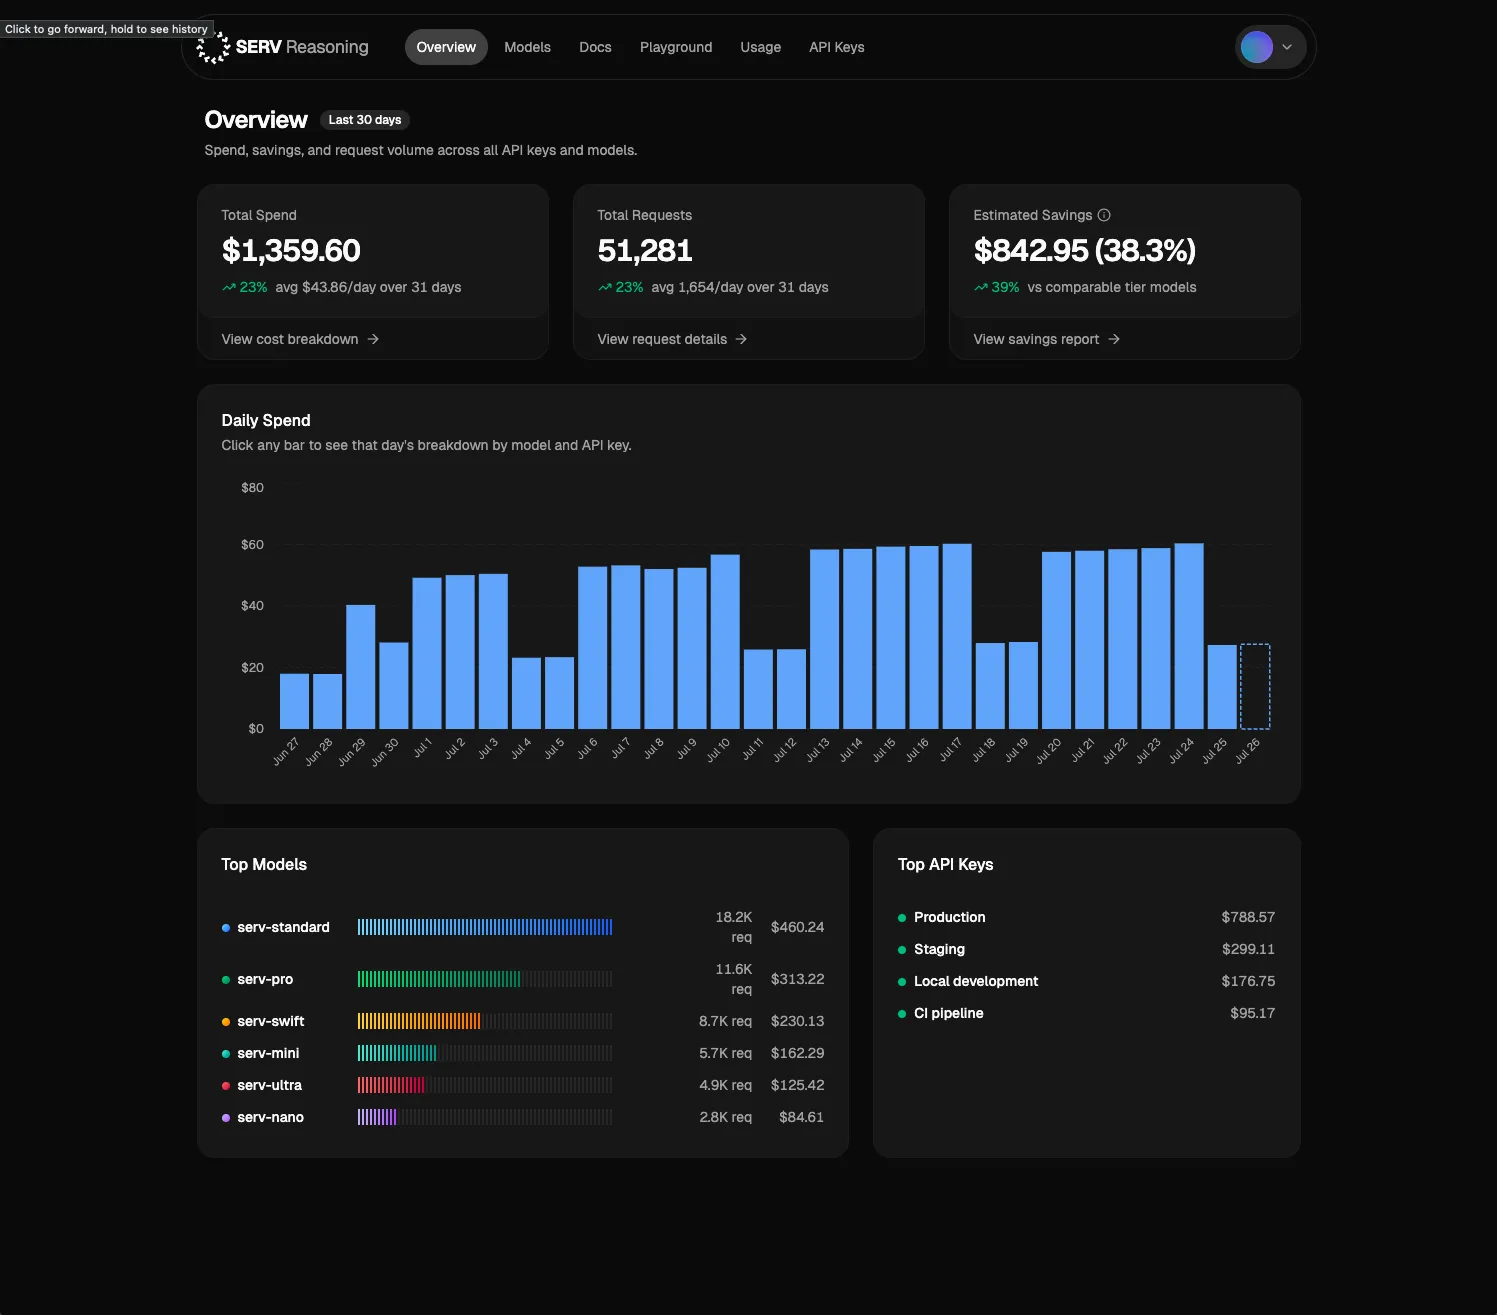Click the green dot beside CI pipeline
The image size is (1497, 1315).
click(x=902, y=1014)
